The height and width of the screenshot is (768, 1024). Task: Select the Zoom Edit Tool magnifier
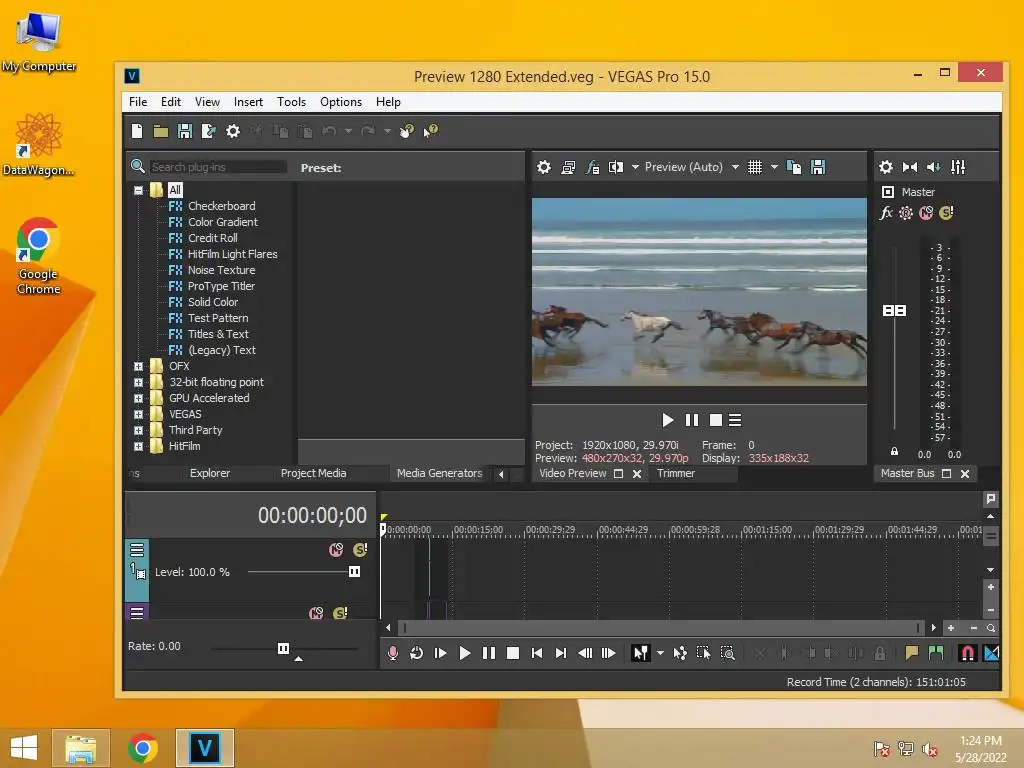[x=728, y=653]
